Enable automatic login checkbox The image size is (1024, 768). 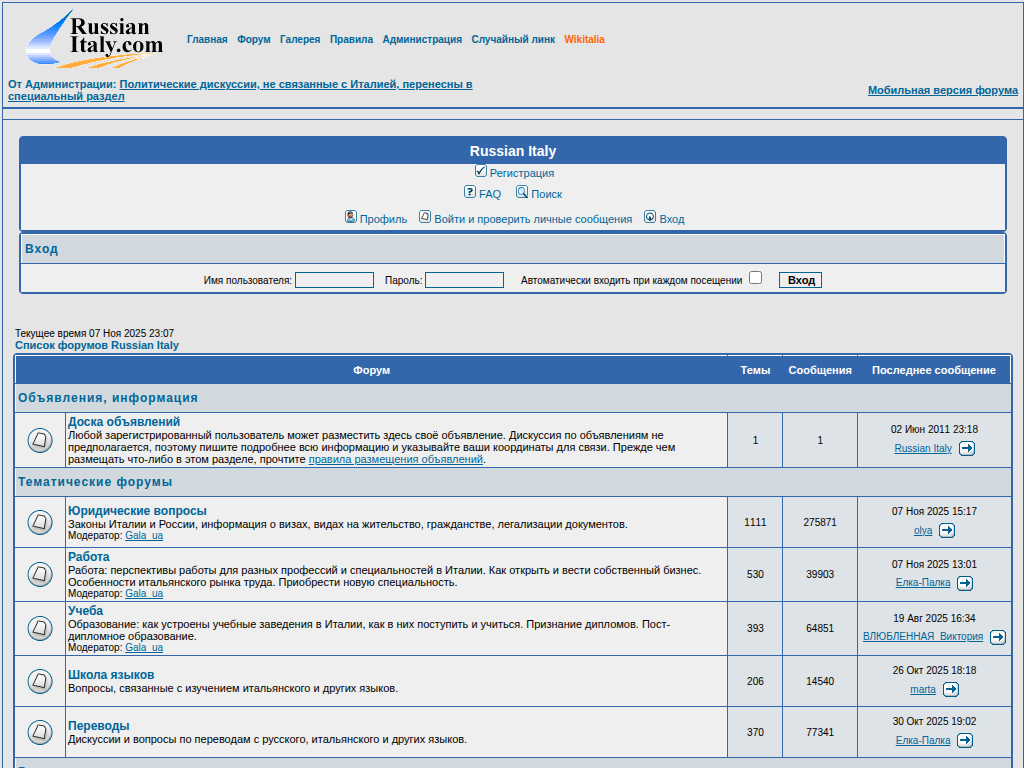coord(756,278)
